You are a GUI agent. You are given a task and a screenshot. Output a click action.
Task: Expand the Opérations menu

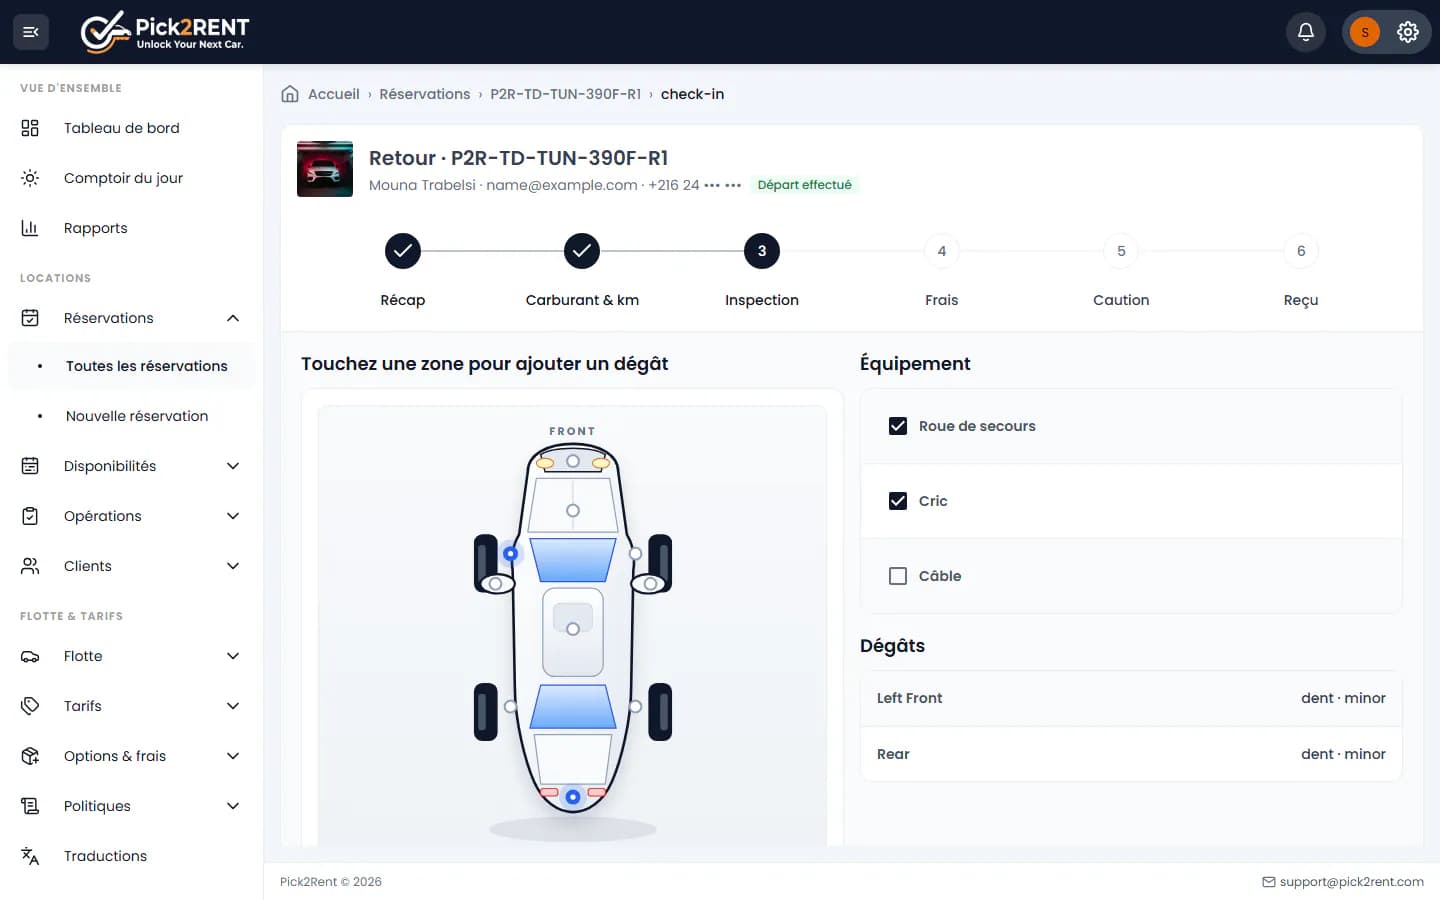pos(131,516)
